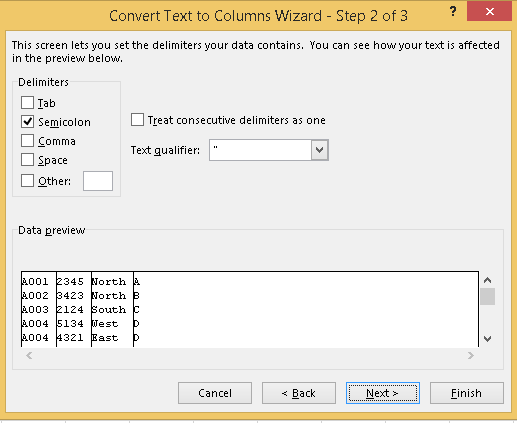Click the Other delimiter text field
This screenshot has width=517, height=423.
coord(98,181)
